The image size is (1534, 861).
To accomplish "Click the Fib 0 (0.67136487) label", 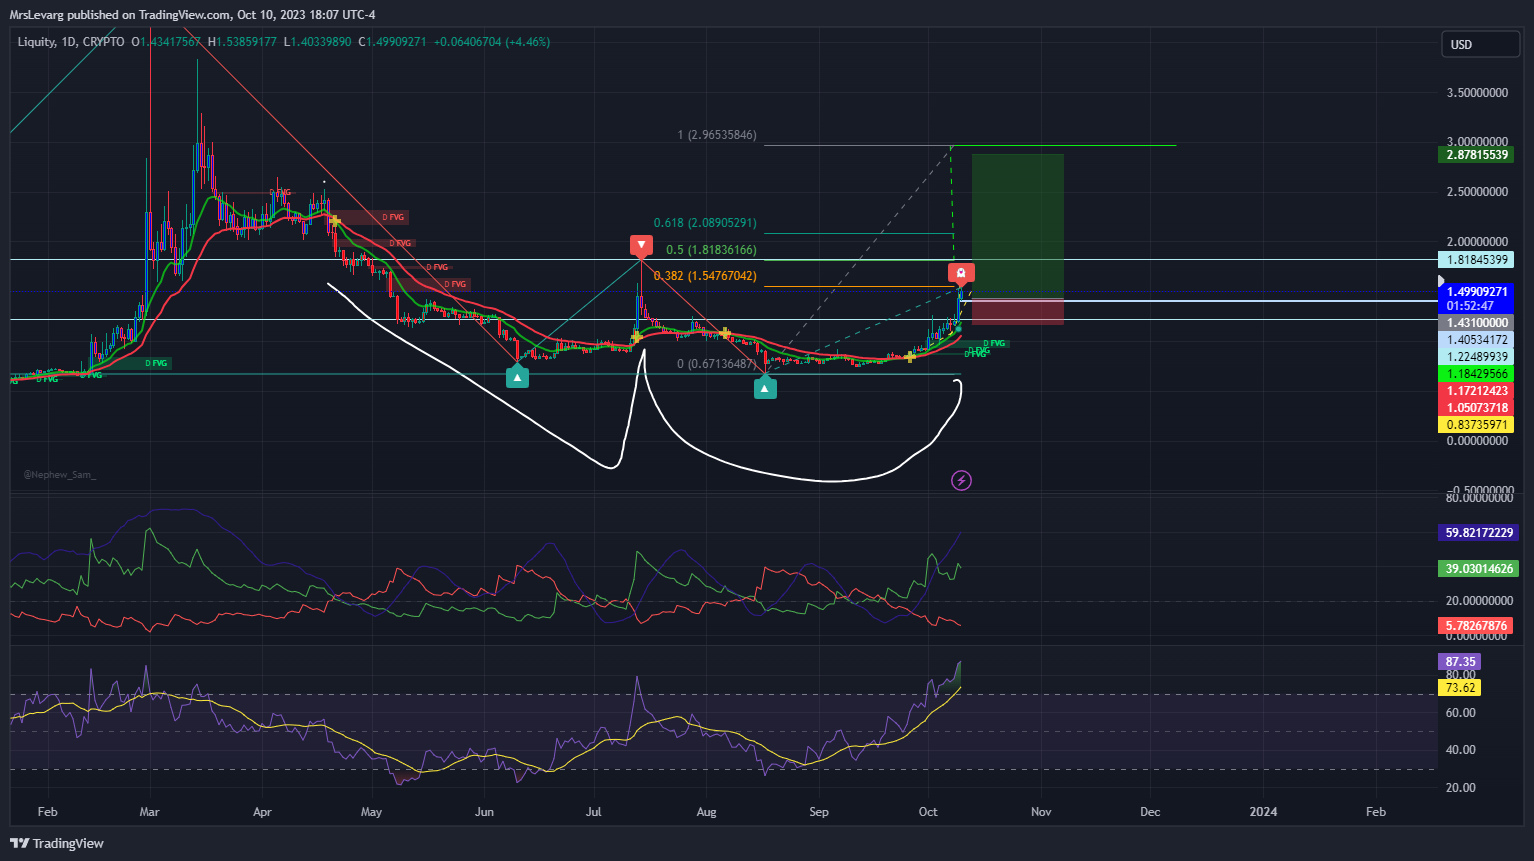I will tap(717, 364).
